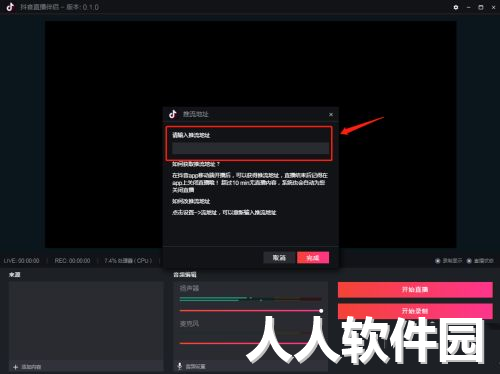Close the stream address dialog
500x374 pixels.
click(x=331, y=114)
